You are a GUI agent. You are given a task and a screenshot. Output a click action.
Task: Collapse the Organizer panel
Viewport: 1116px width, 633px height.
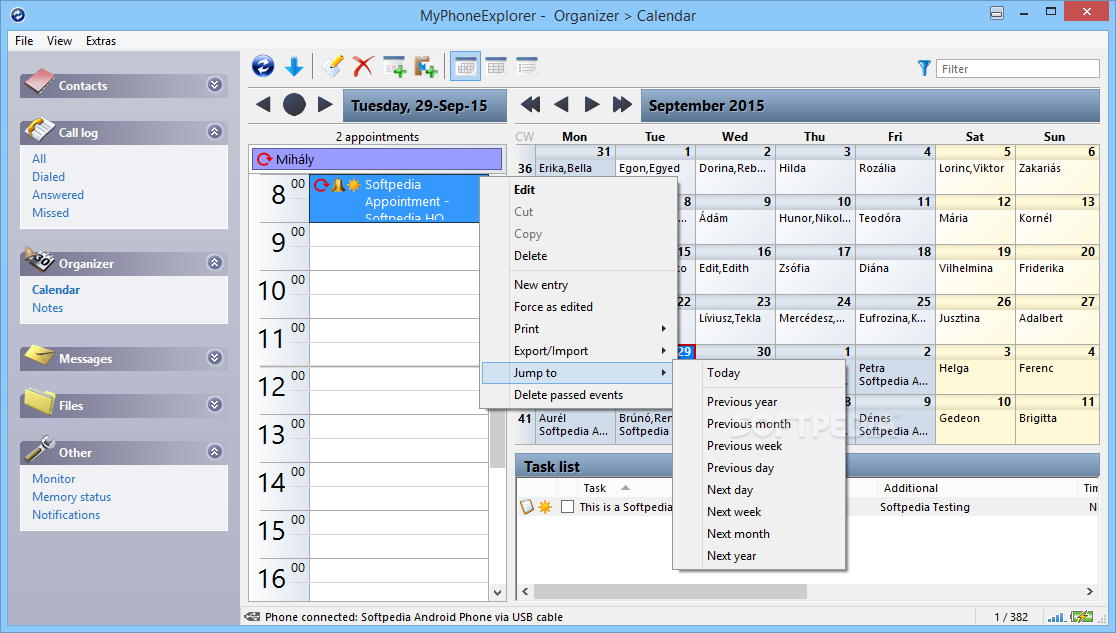(214, 263)
